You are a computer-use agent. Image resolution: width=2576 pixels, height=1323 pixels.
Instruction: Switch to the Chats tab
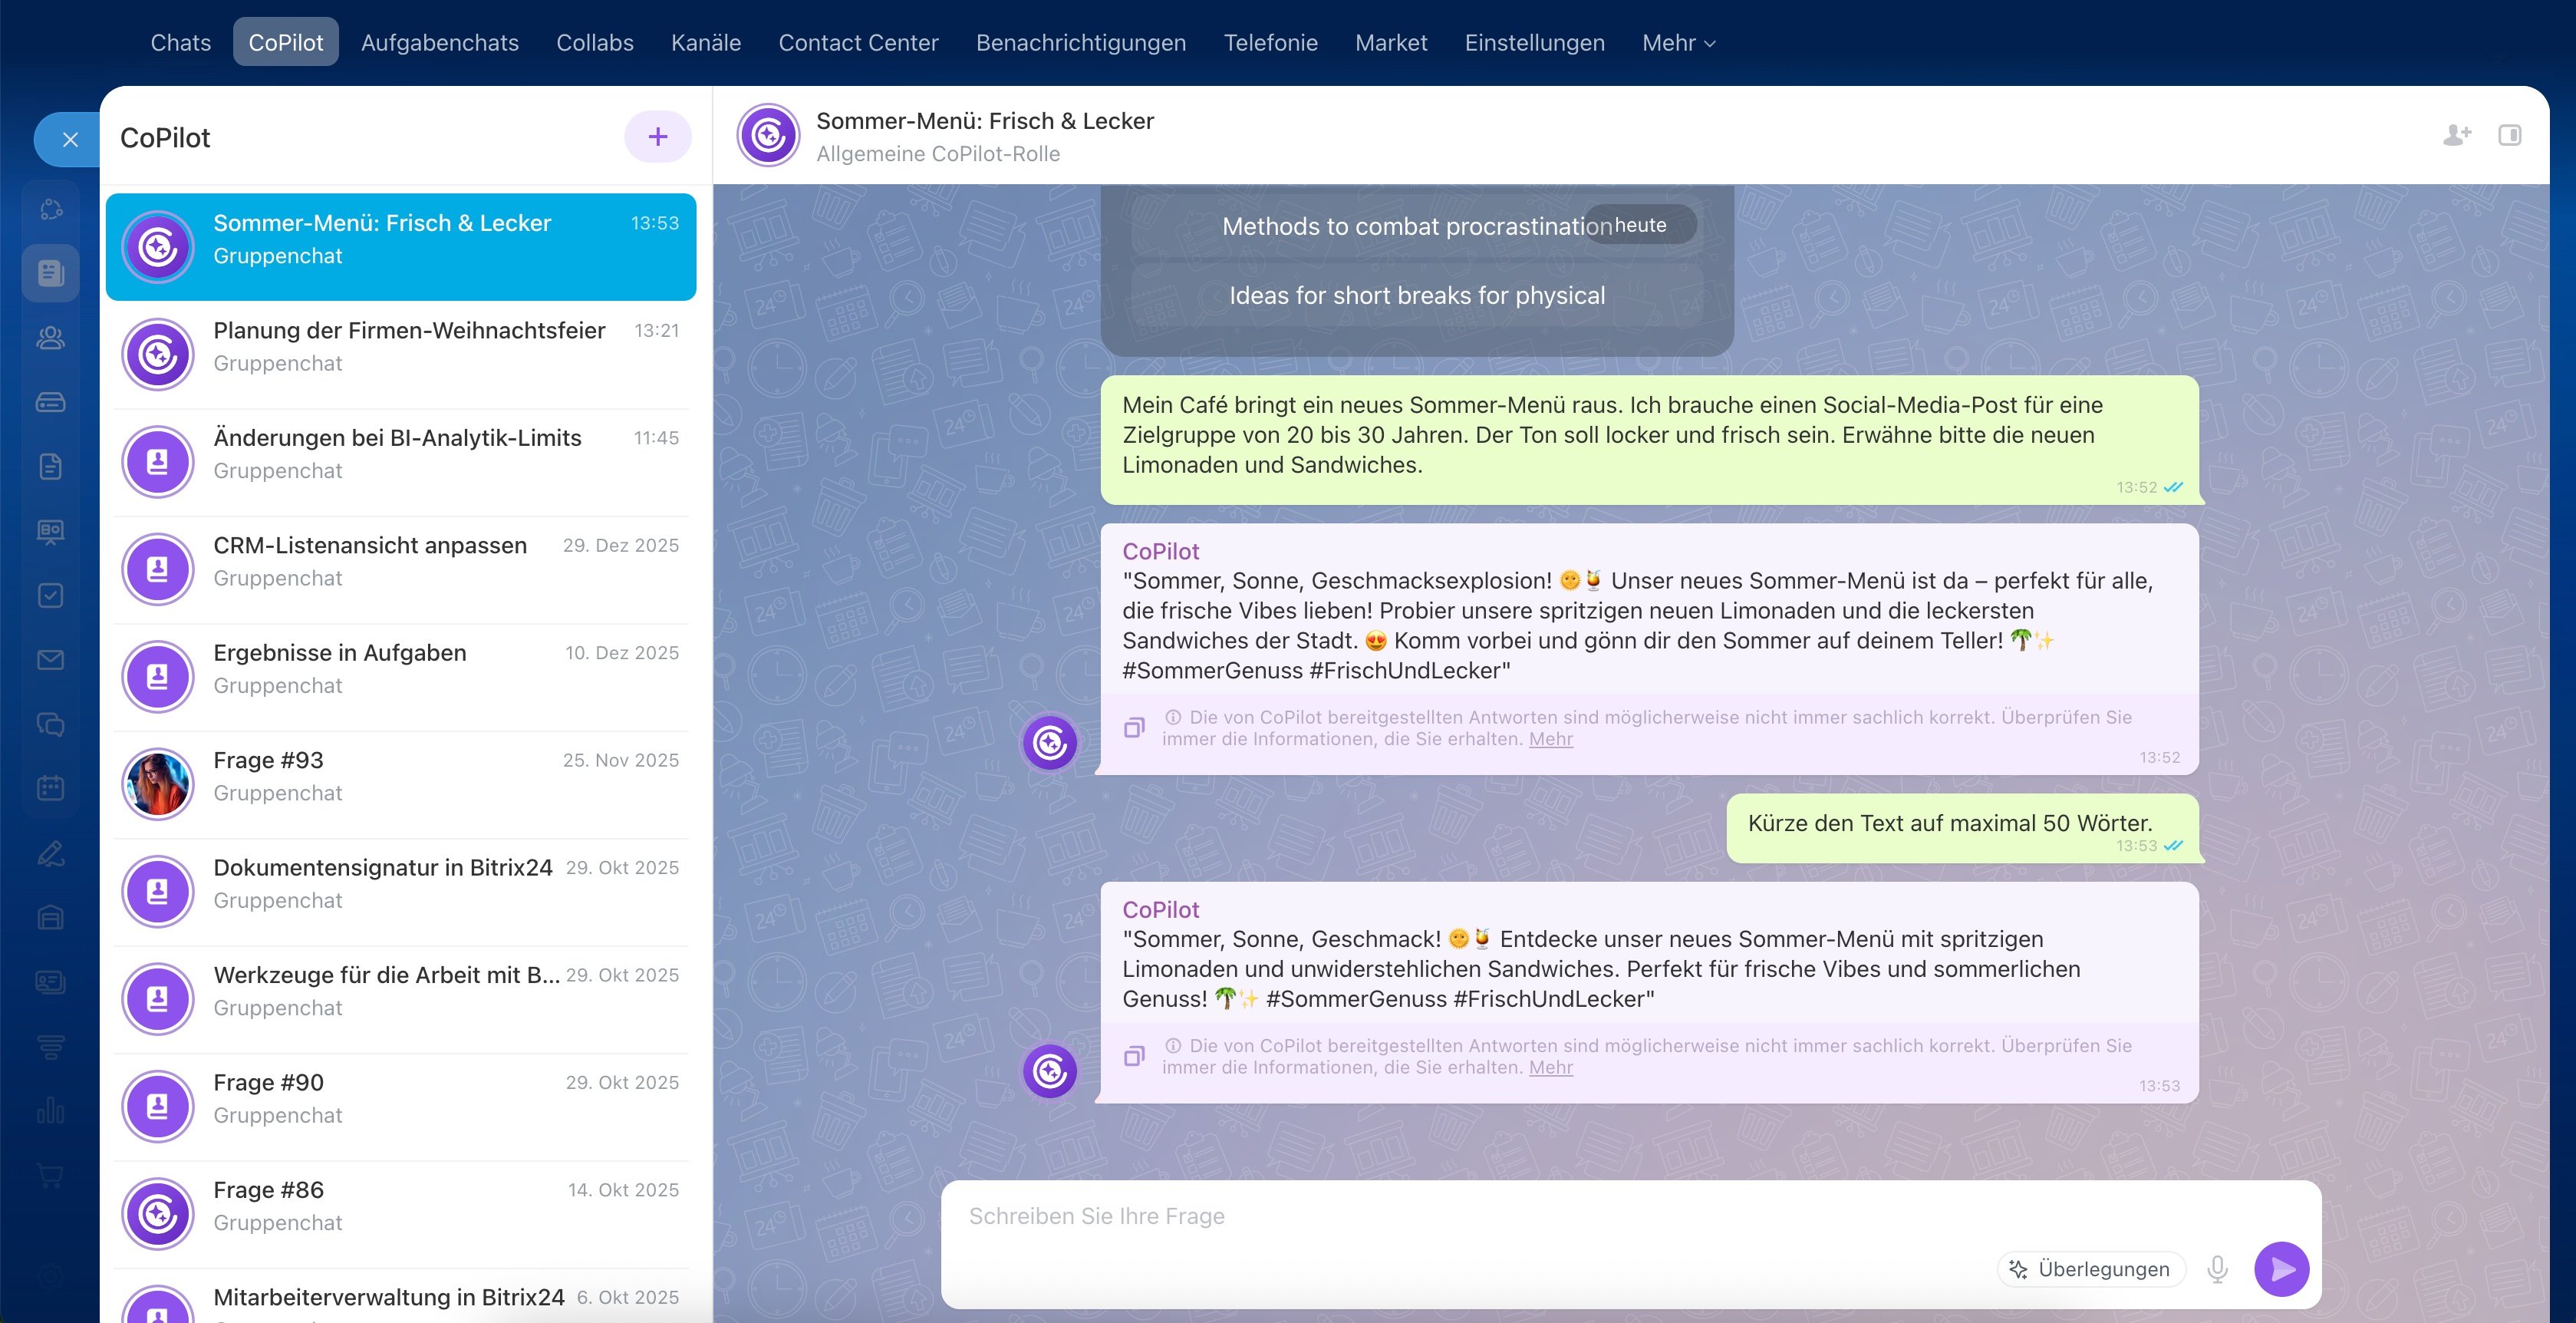coord(181,43)
